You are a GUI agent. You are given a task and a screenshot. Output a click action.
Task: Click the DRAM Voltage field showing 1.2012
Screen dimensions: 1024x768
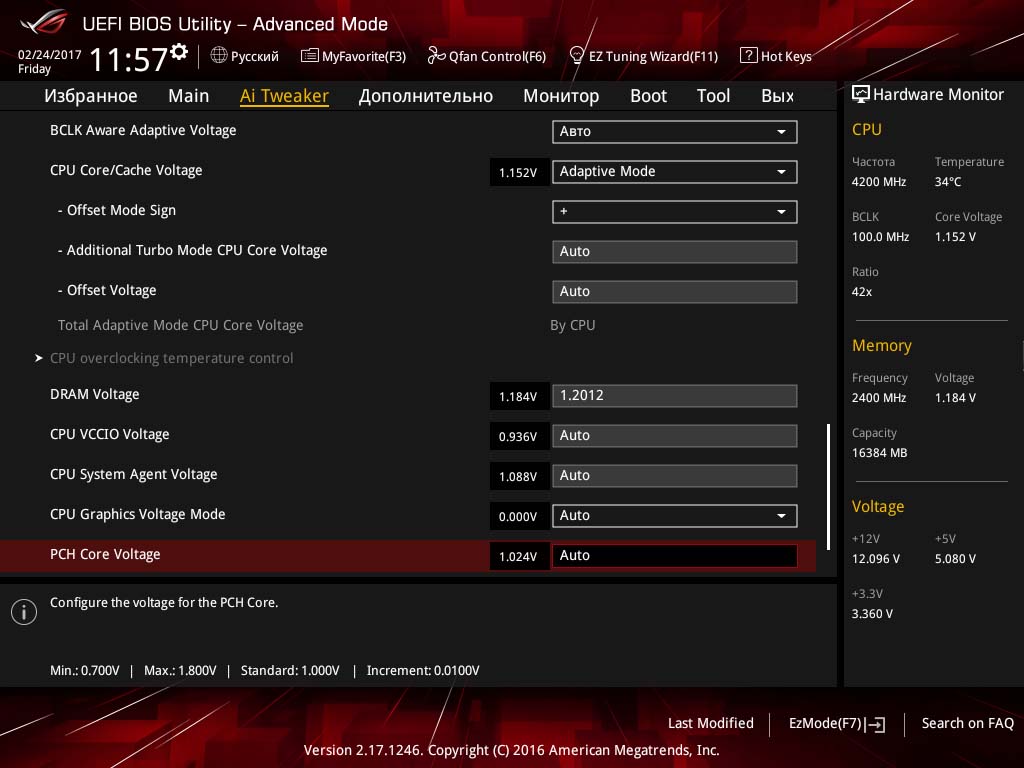click(675, 396)
